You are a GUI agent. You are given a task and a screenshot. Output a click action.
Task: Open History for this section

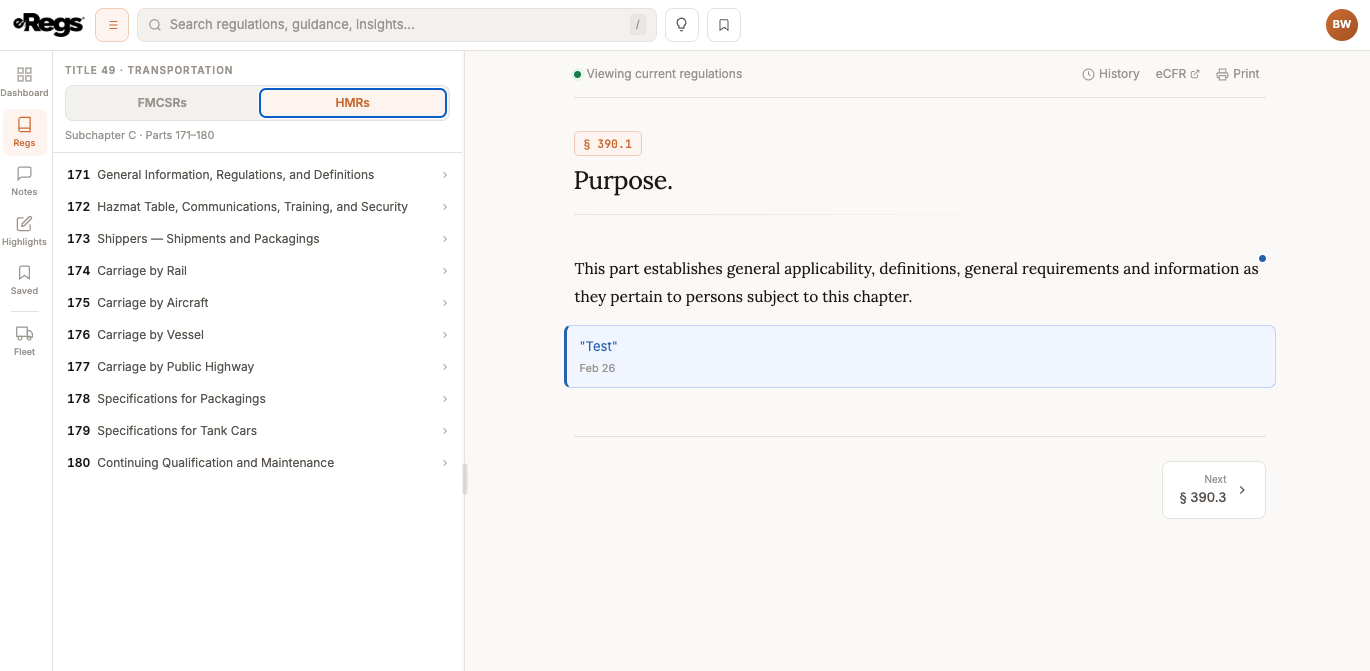coord(1111,74)
